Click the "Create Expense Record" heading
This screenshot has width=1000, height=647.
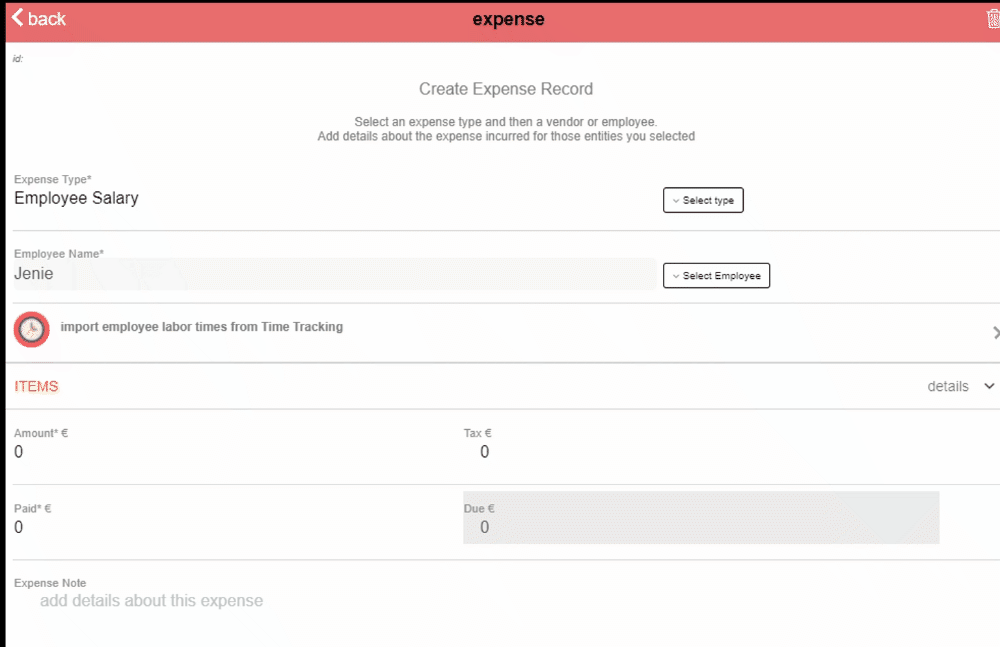pyautogui.click(x=506, y=89)
